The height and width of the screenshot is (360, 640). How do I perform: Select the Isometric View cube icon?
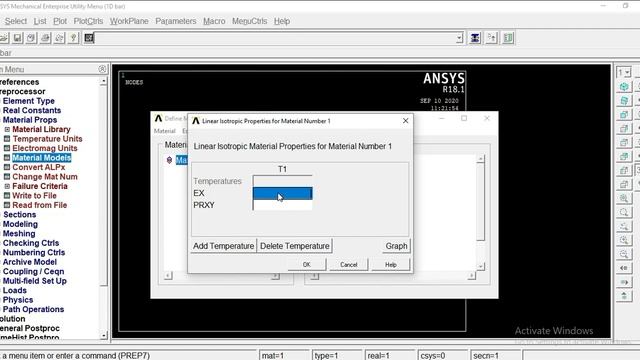pyautogui.click(x=624, y=87)
